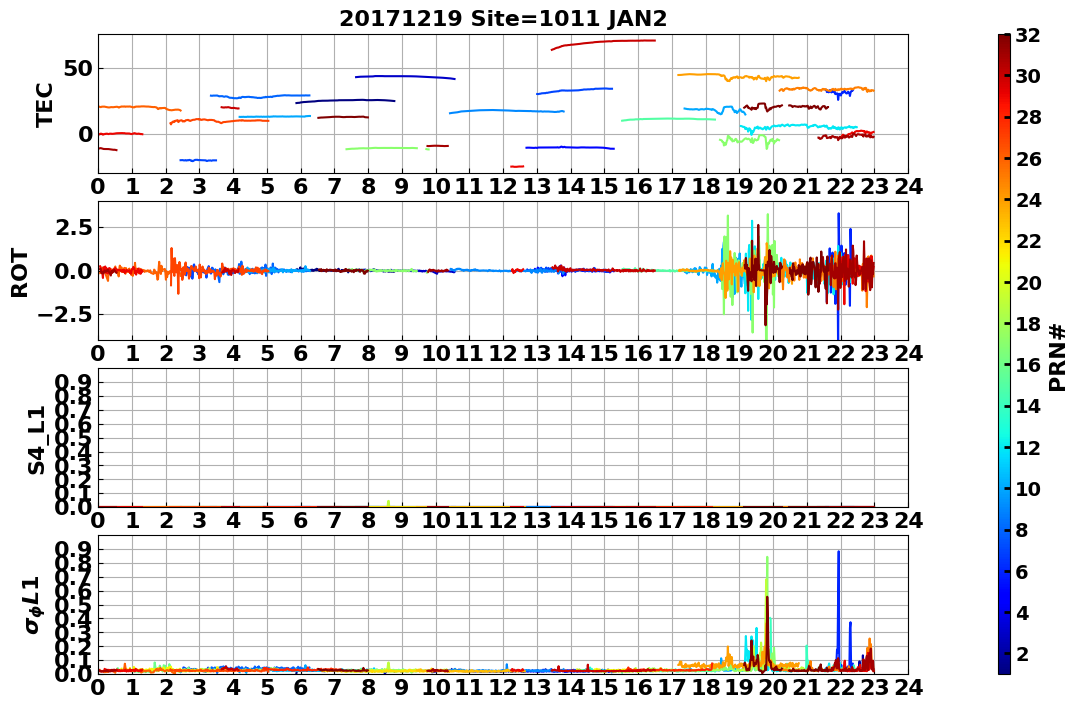Image resolution: width=1077 pixels, height=709 pixels.
Task: Click x-axis tick '21' under S4_L1 panel
Action: 807,520
